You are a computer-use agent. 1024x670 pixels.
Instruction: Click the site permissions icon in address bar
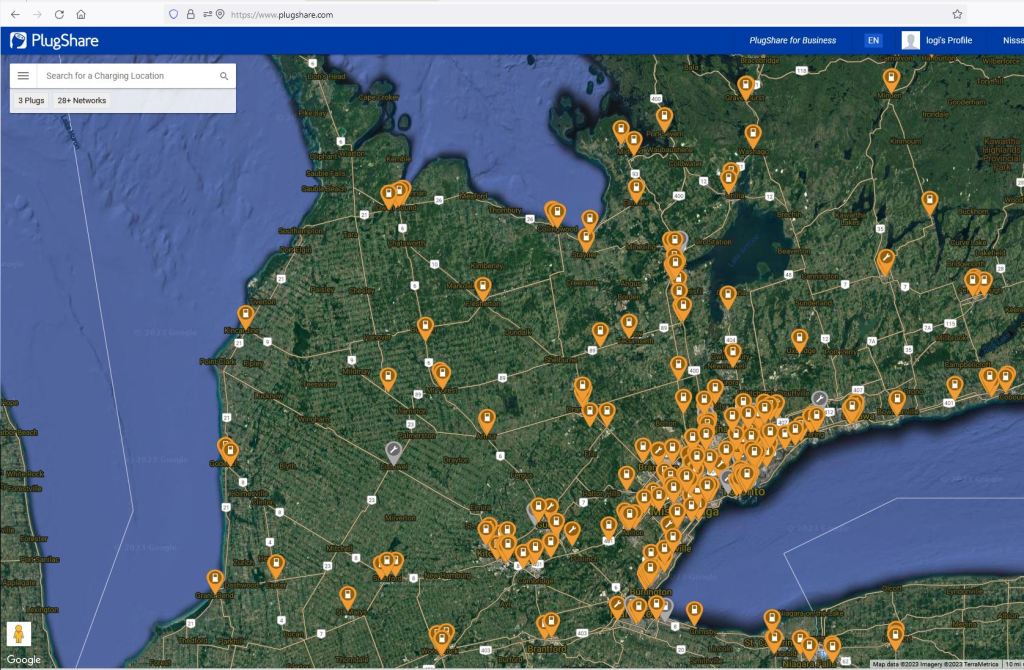[206, 15]
